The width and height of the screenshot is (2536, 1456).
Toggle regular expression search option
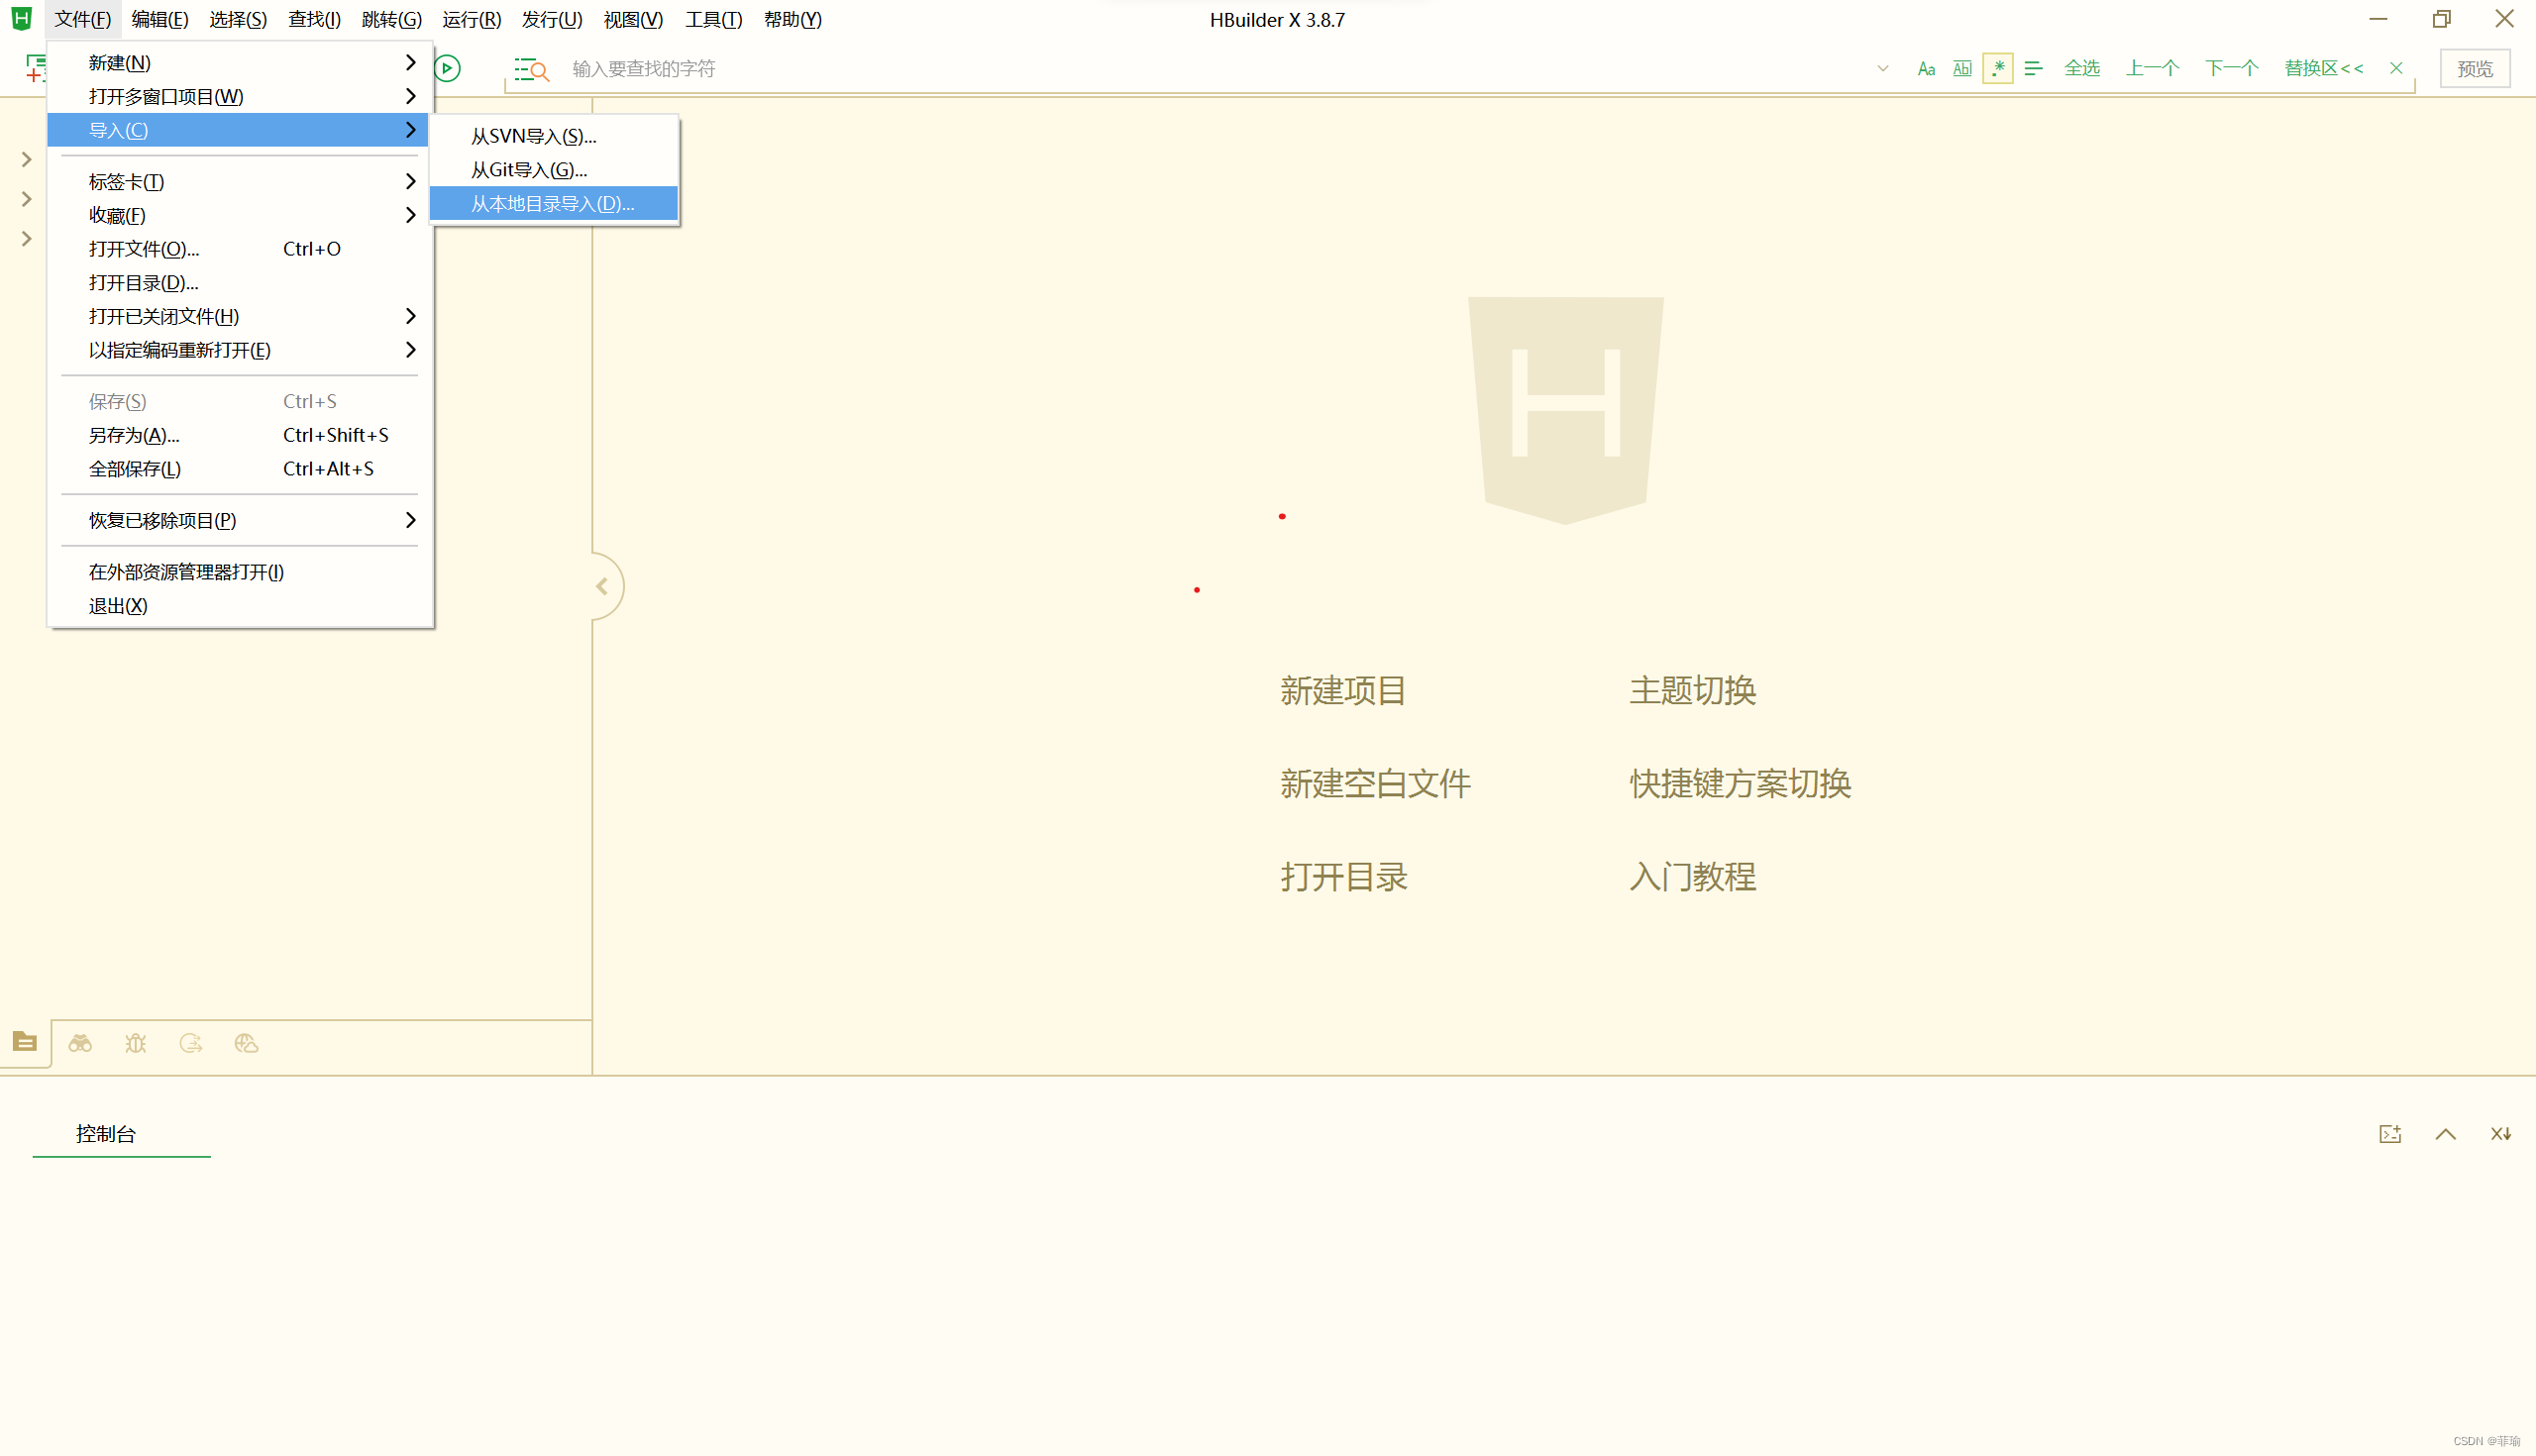[x=1997, y=68]
